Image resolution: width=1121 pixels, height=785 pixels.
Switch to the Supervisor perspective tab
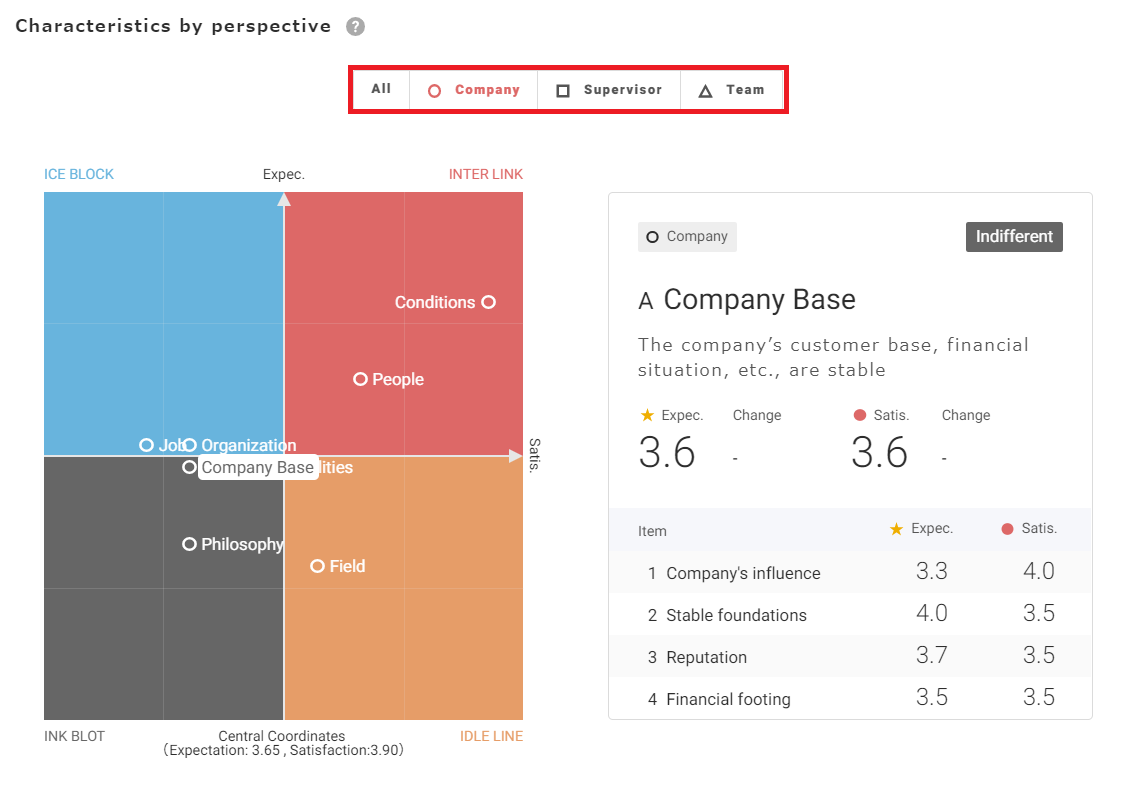click(609, 90)
